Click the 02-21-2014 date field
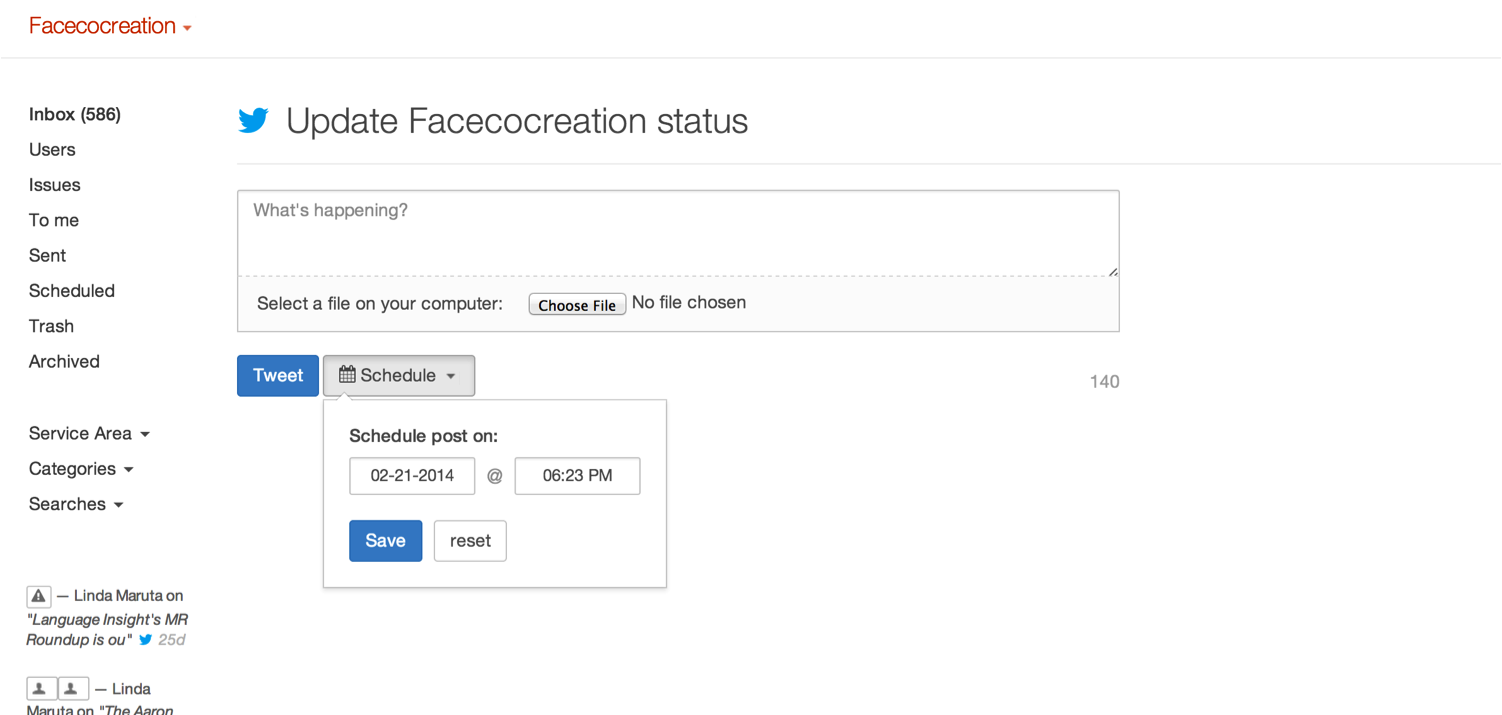The image size is (1502, 715). pos(412,476)
